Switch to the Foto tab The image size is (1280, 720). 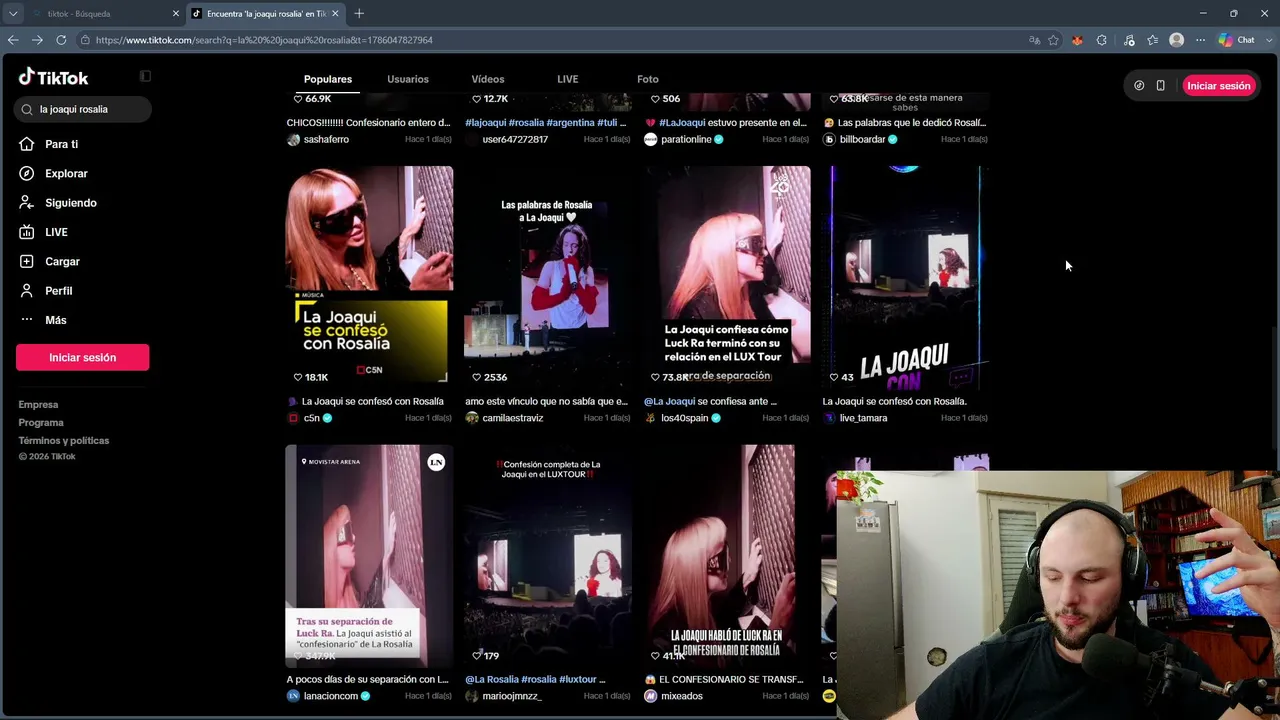coord(648,79)
